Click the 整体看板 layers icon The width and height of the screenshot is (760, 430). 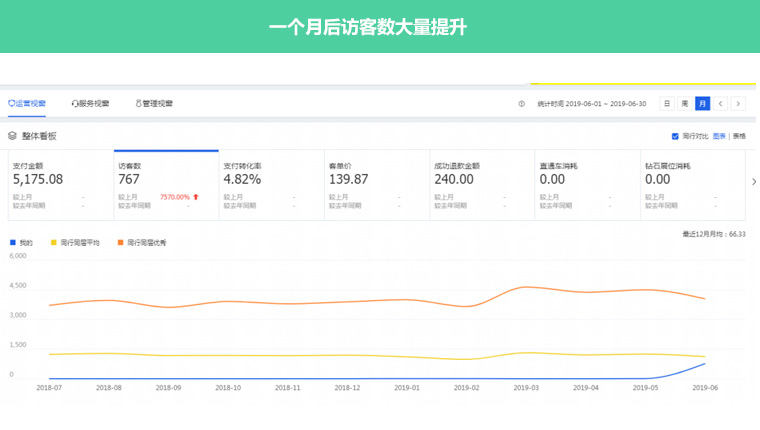coord(12,136)
